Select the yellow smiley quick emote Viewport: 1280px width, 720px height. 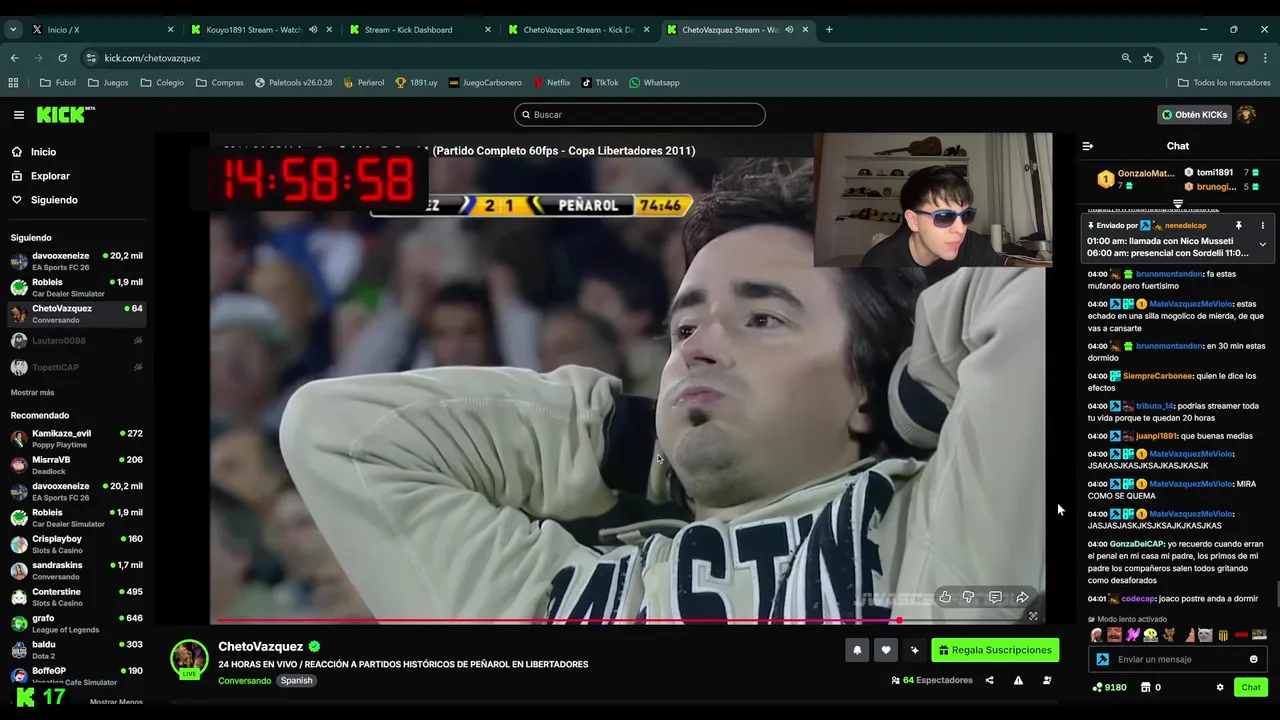pos(1151,635)
